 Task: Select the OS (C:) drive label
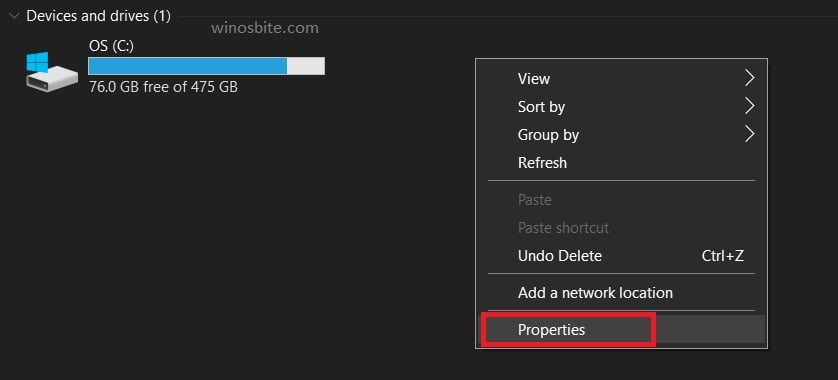(111, 46)
